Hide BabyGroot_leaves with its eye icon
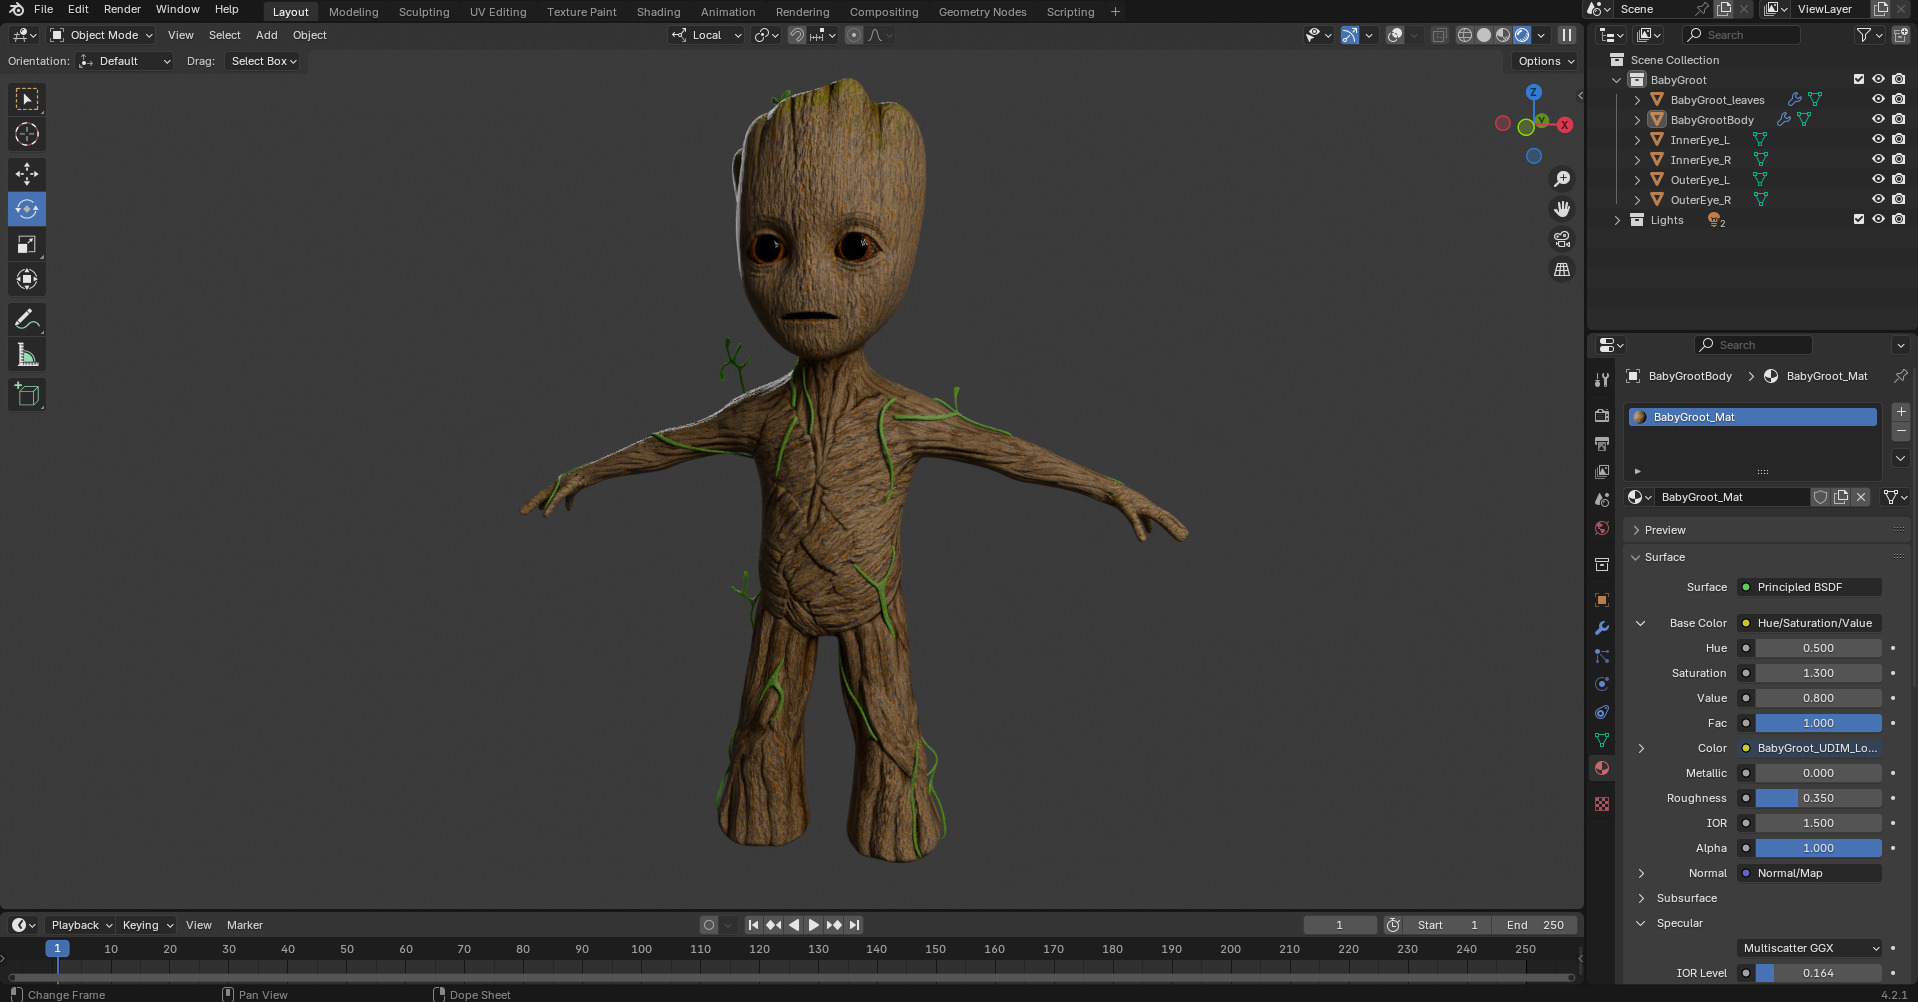The width and height of the screenshot is (1918, 1002). [1878, 100]
